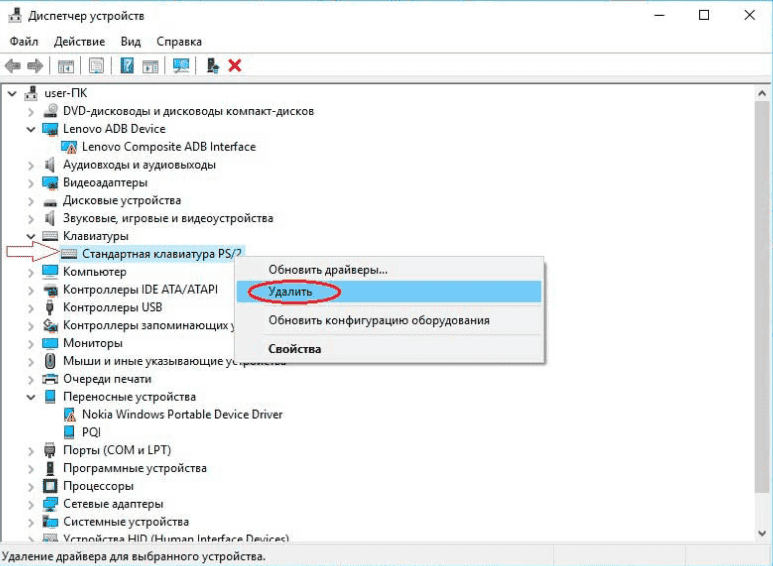Maximize the Диспетчер устройств window
The height and width of the screenshot is (566, 773).
pos(704,15)
